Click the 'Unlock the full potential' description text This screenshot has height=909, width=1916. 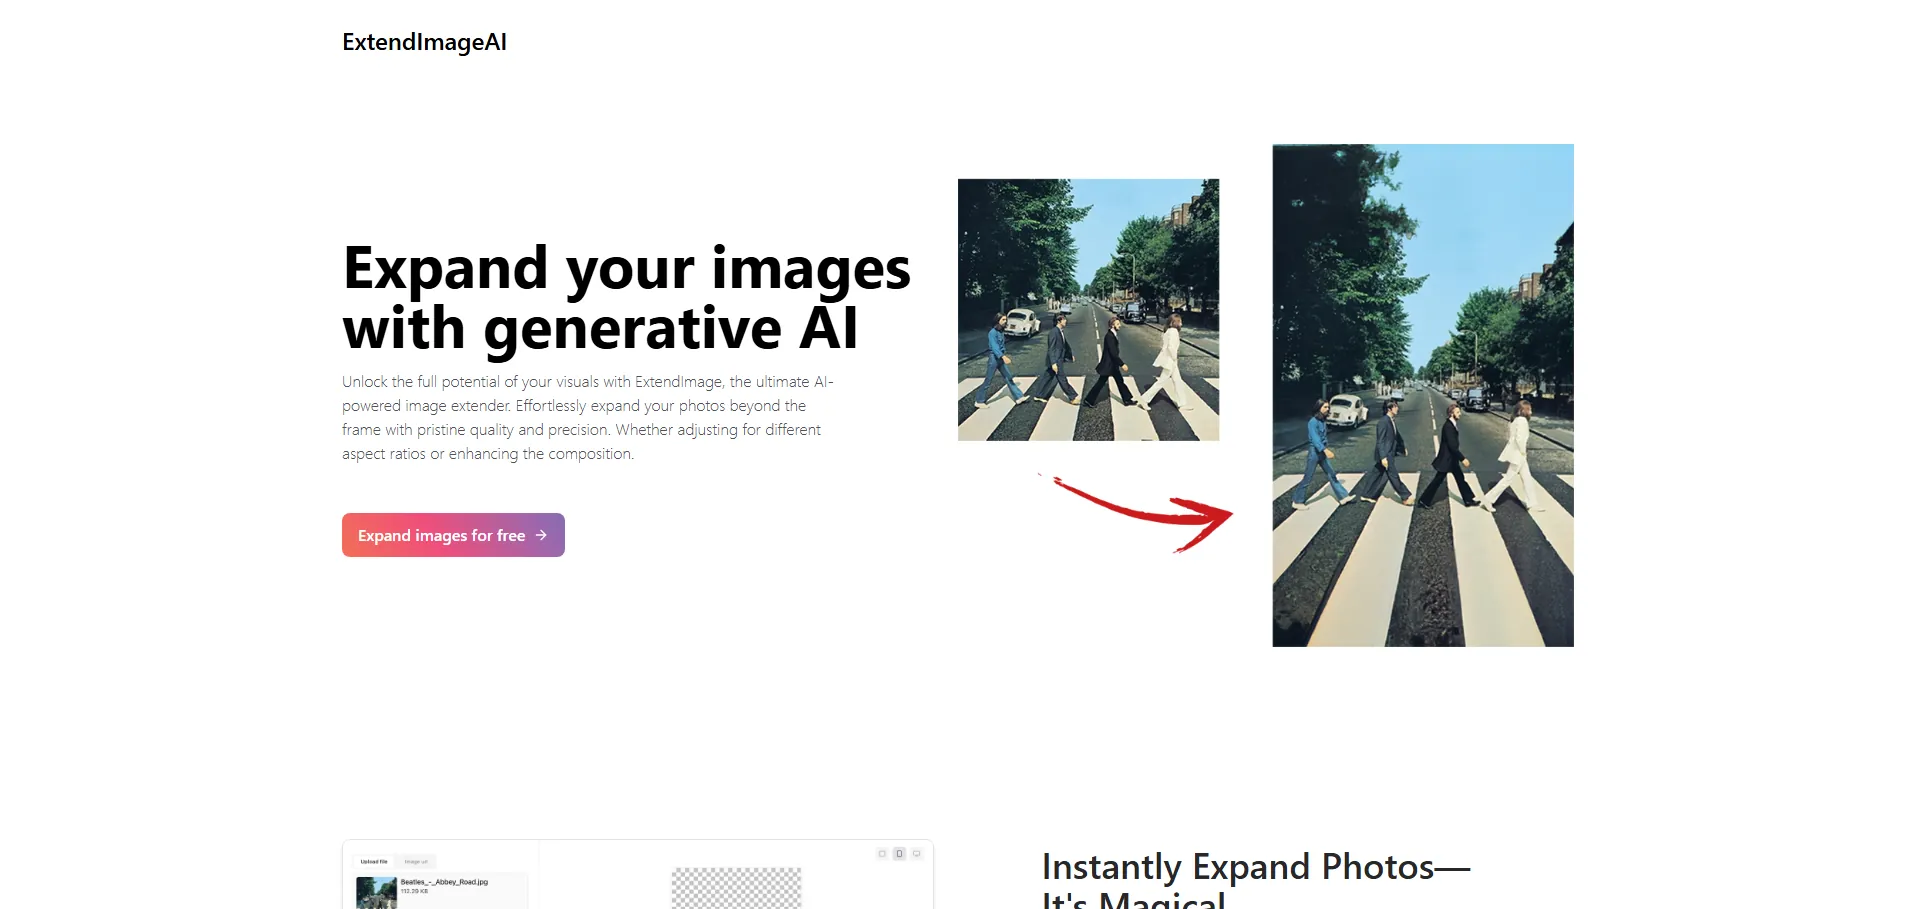(x=587, y=418)
